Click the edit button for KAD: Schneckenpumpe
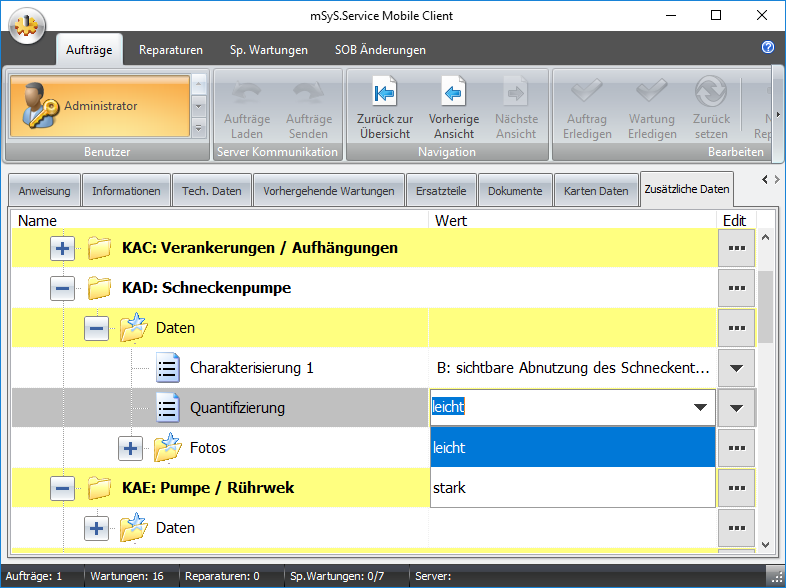The height and width of the screenshot is (588, 786). (736, 288)
